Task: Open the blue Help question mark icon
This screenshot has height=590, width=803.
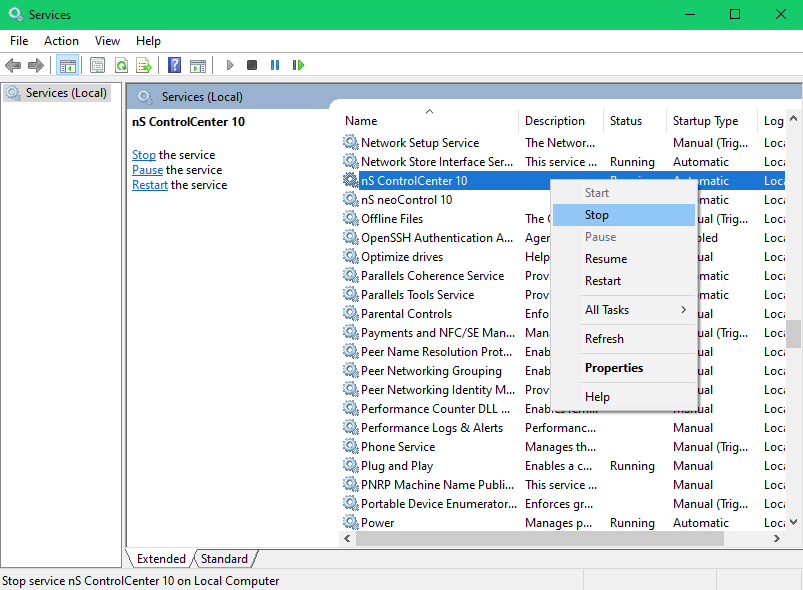Action: click(x=175, y=65)
